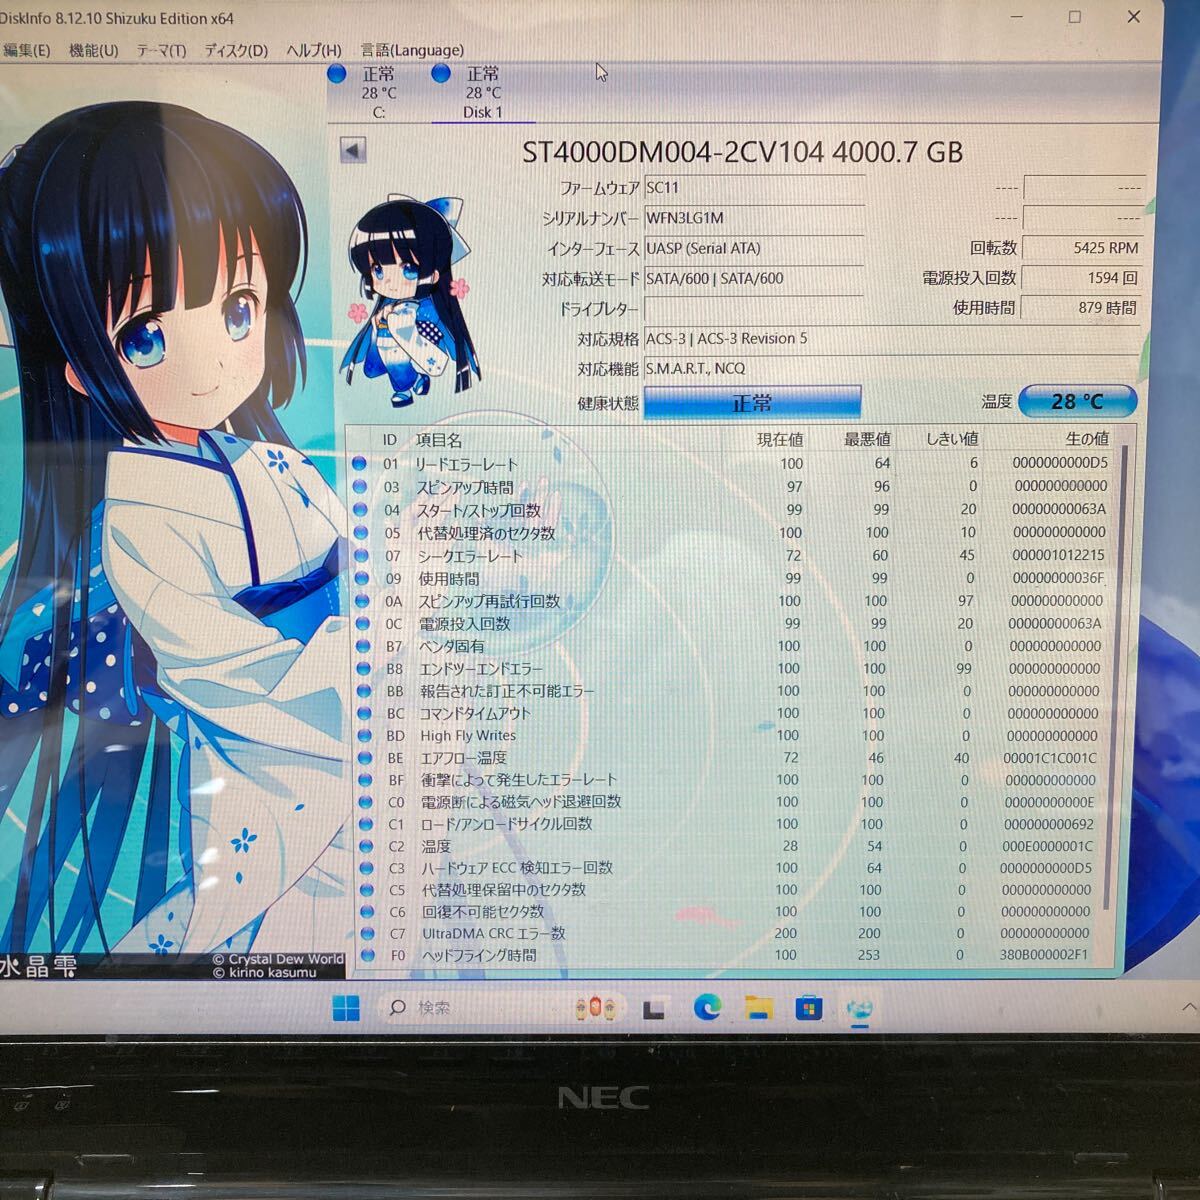Click status icon for 01 リードエラーレート
This screenshot has width=1200, height=1200.
tap(360, 464)
